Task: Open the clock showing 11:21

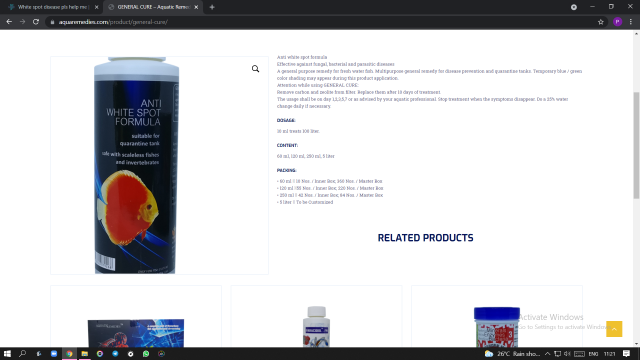Action: pos(610,354)
